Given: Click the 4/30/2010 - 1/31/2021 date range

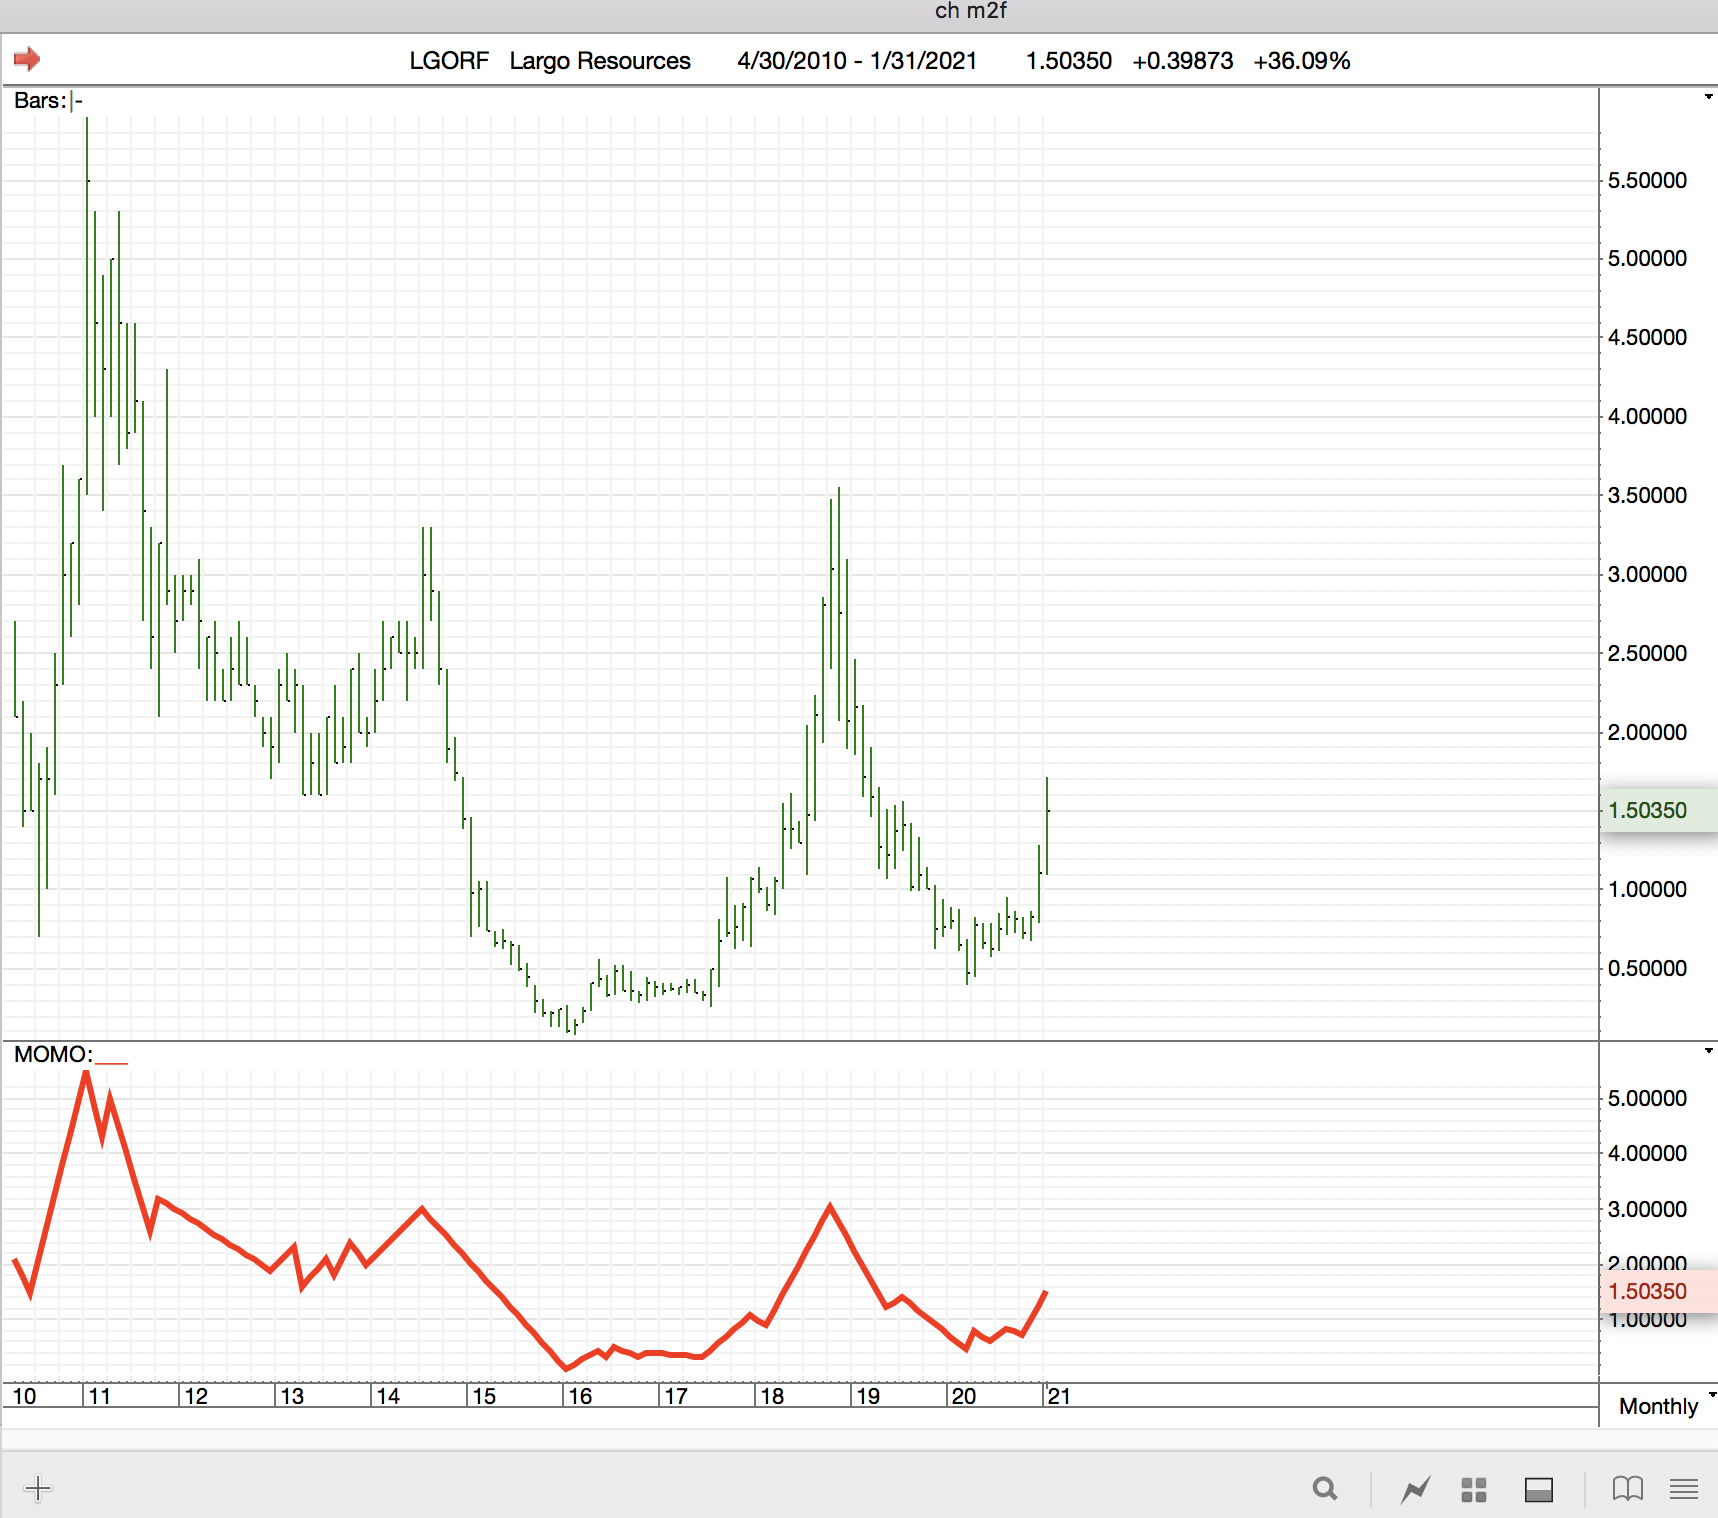Looking at the screenshot, I should click(x=857, y=61).
